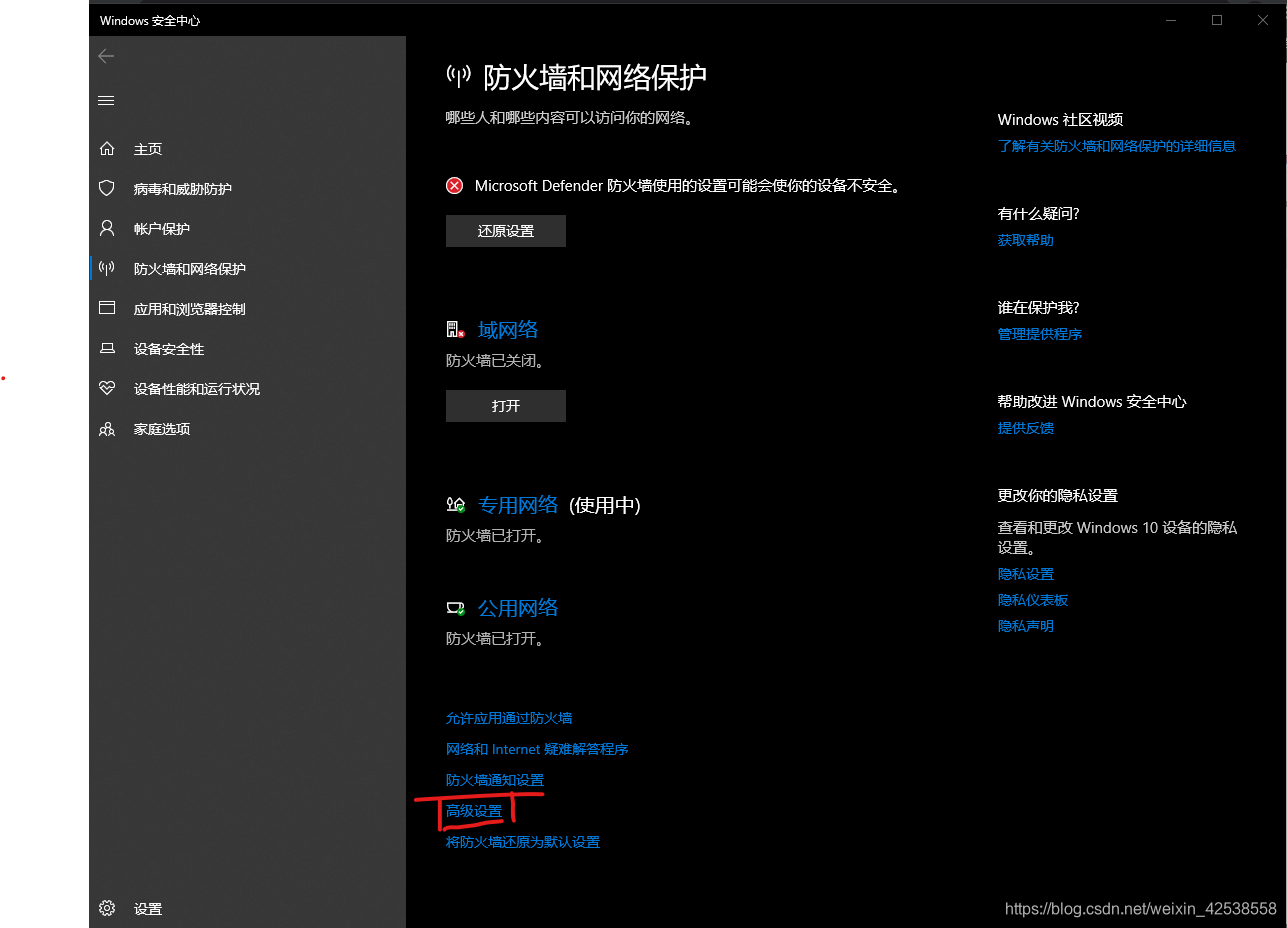
Task: Open 家庭选项 page
Action: [x=162, y=429]
